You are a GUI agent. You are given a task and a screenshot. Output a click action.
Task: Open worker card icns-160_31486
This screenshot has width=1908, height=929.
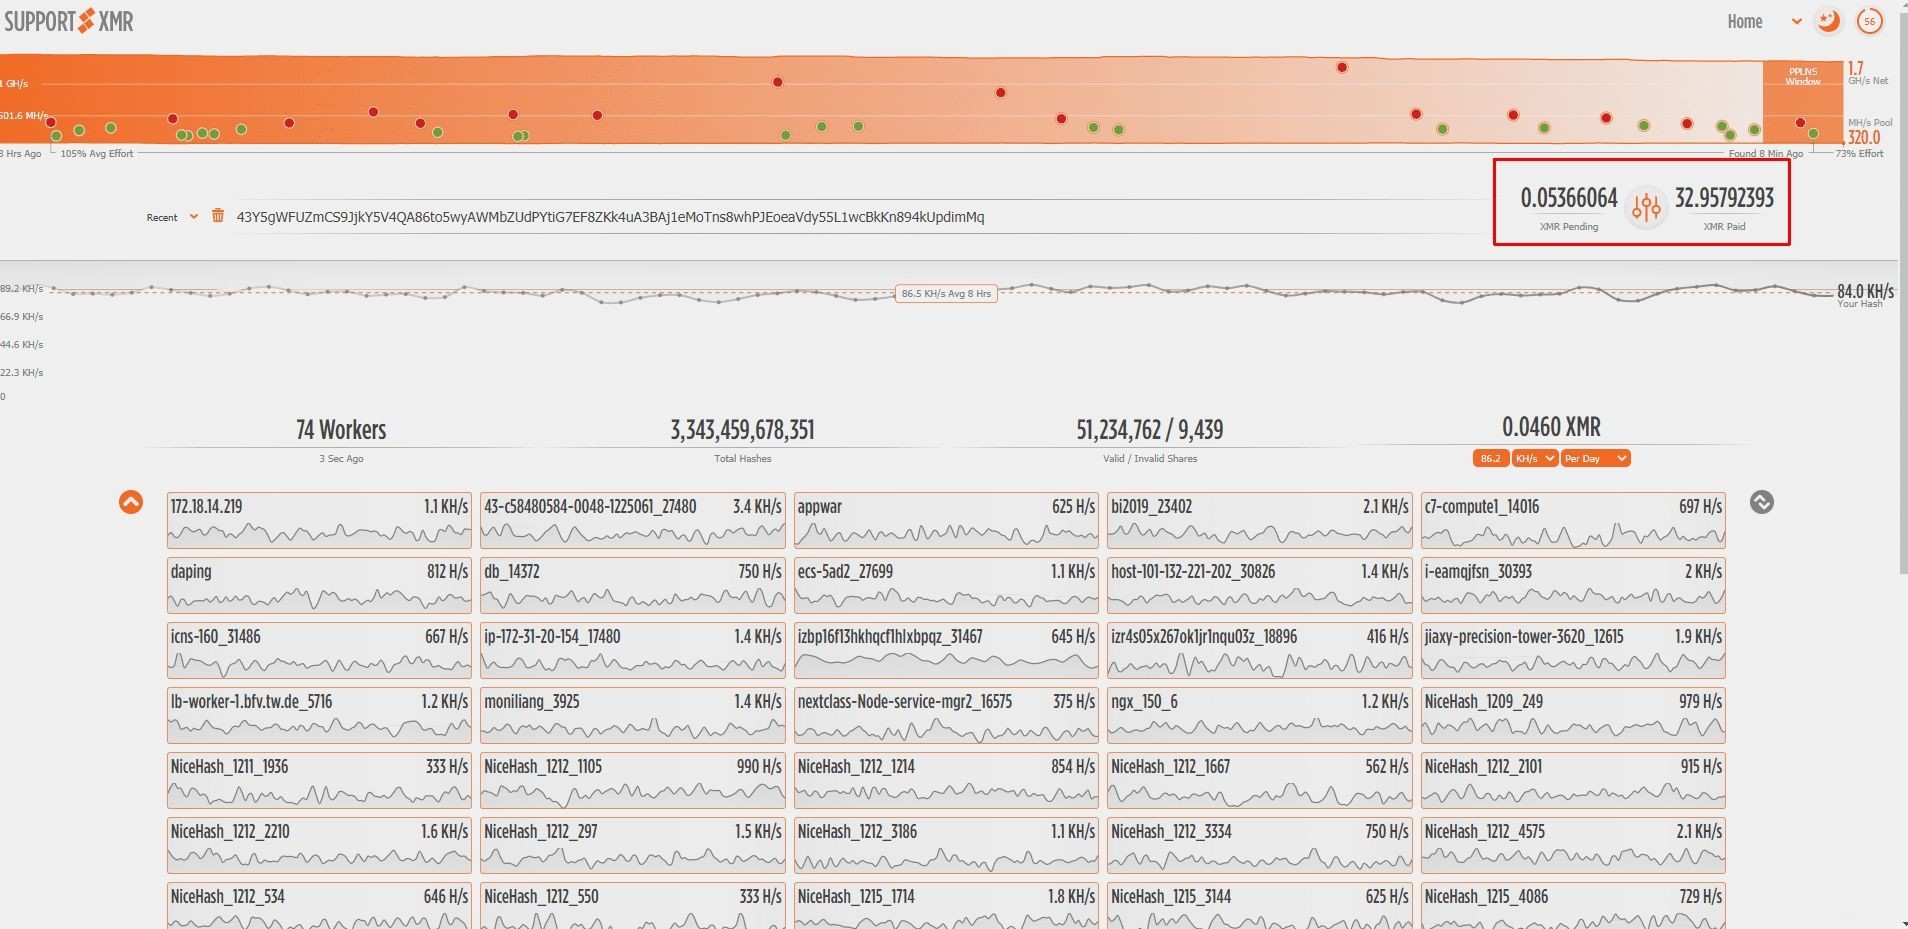[319, 649]
